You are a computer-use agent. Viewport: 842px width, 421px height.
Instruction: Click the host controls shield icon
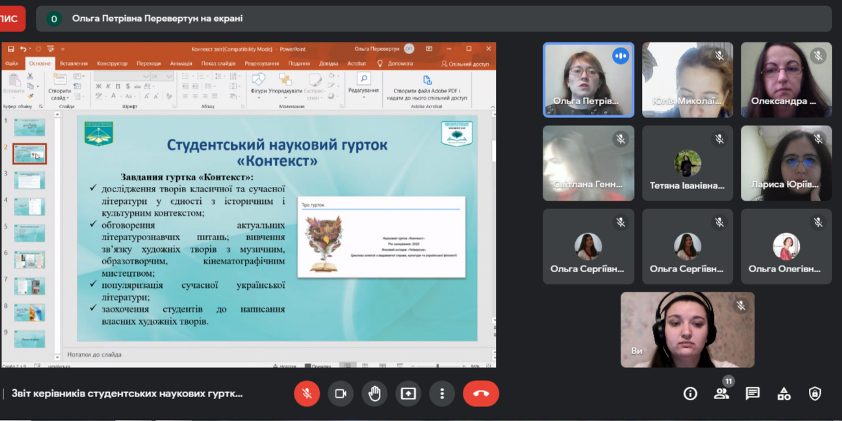click(x=815, y=393)
